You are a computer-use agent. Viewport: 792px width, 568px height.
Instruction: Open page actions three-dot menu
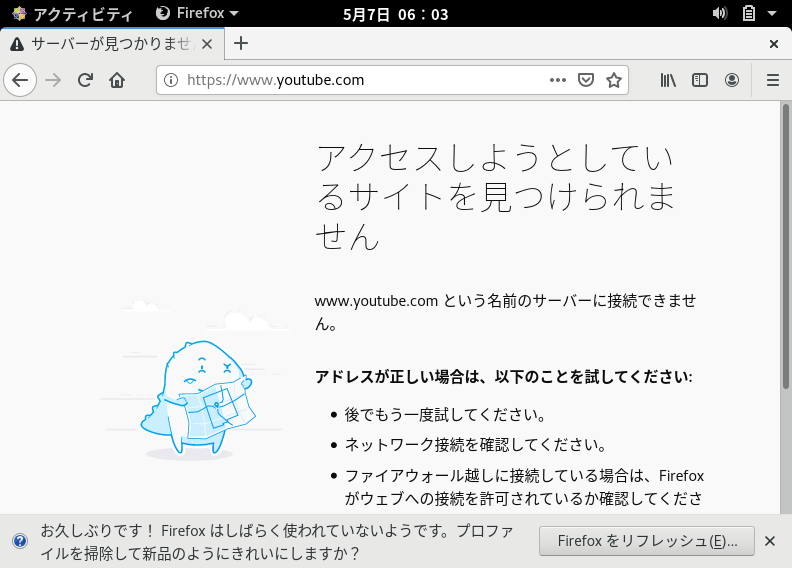(558, 80)
